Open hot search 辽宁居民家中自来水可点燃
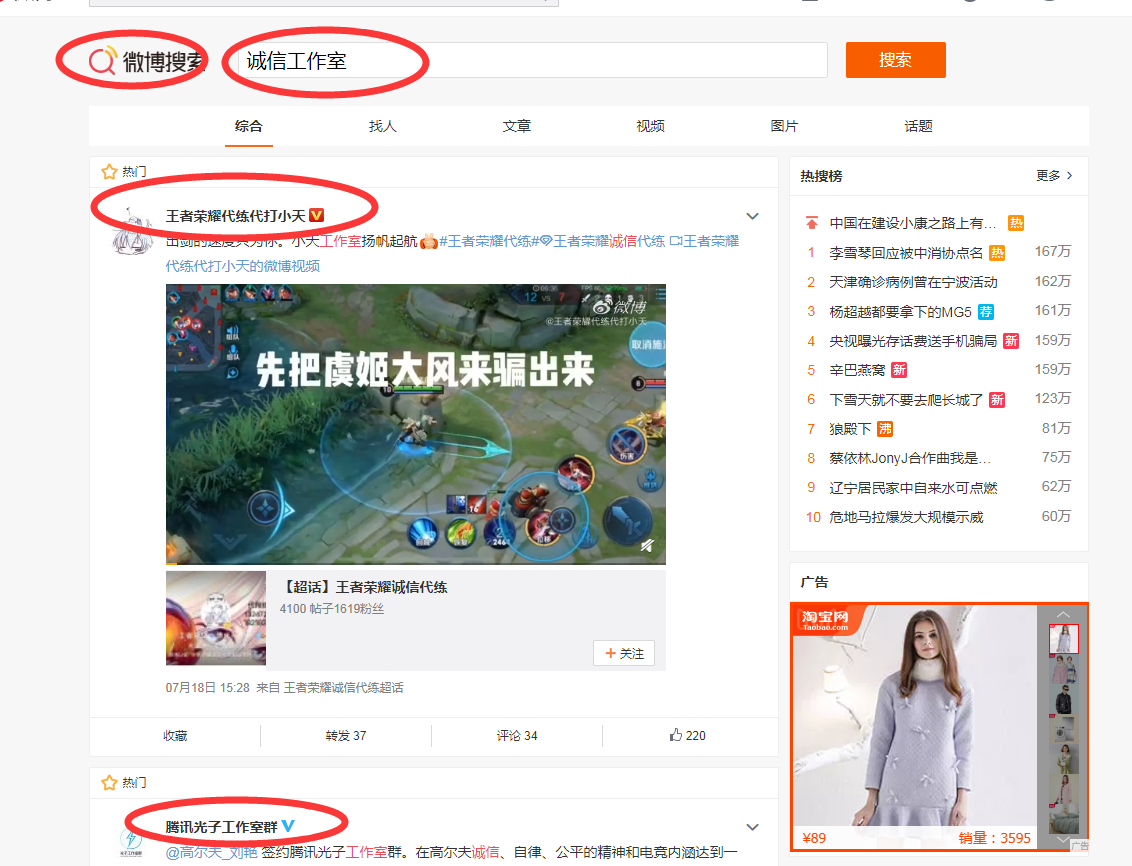The height and width of the screenshot is (866, 1132). [x=913, y=488]
